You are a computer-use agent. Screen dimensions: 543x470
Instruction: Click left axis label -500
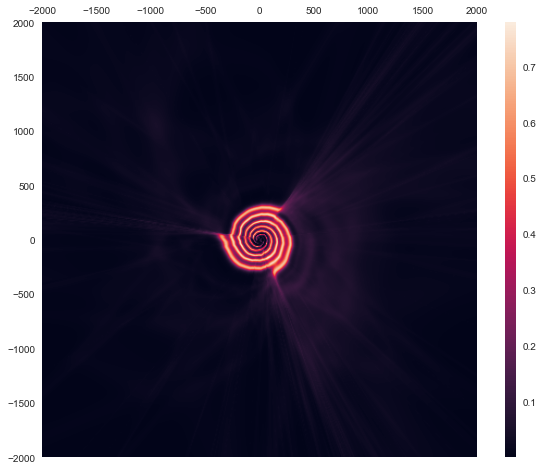tap(24, 295)
